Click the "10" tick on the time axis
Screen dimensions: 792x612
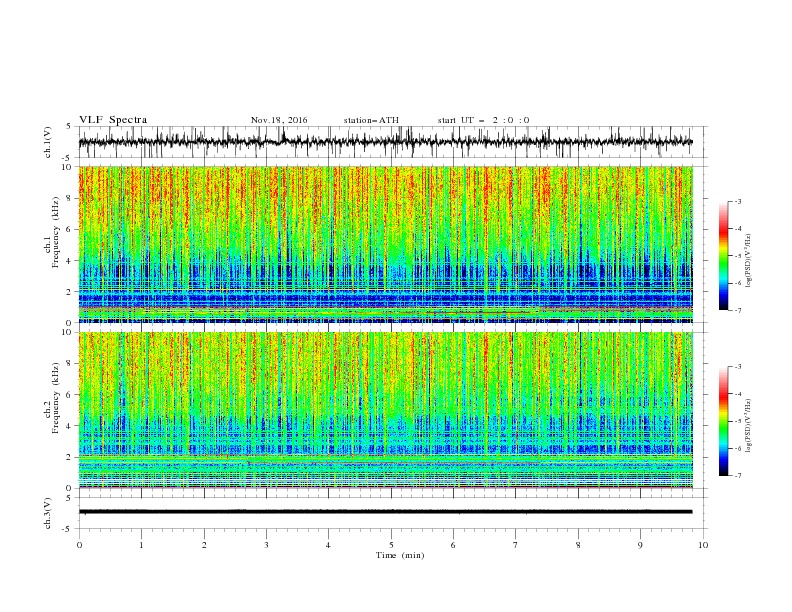coord(703,545)
